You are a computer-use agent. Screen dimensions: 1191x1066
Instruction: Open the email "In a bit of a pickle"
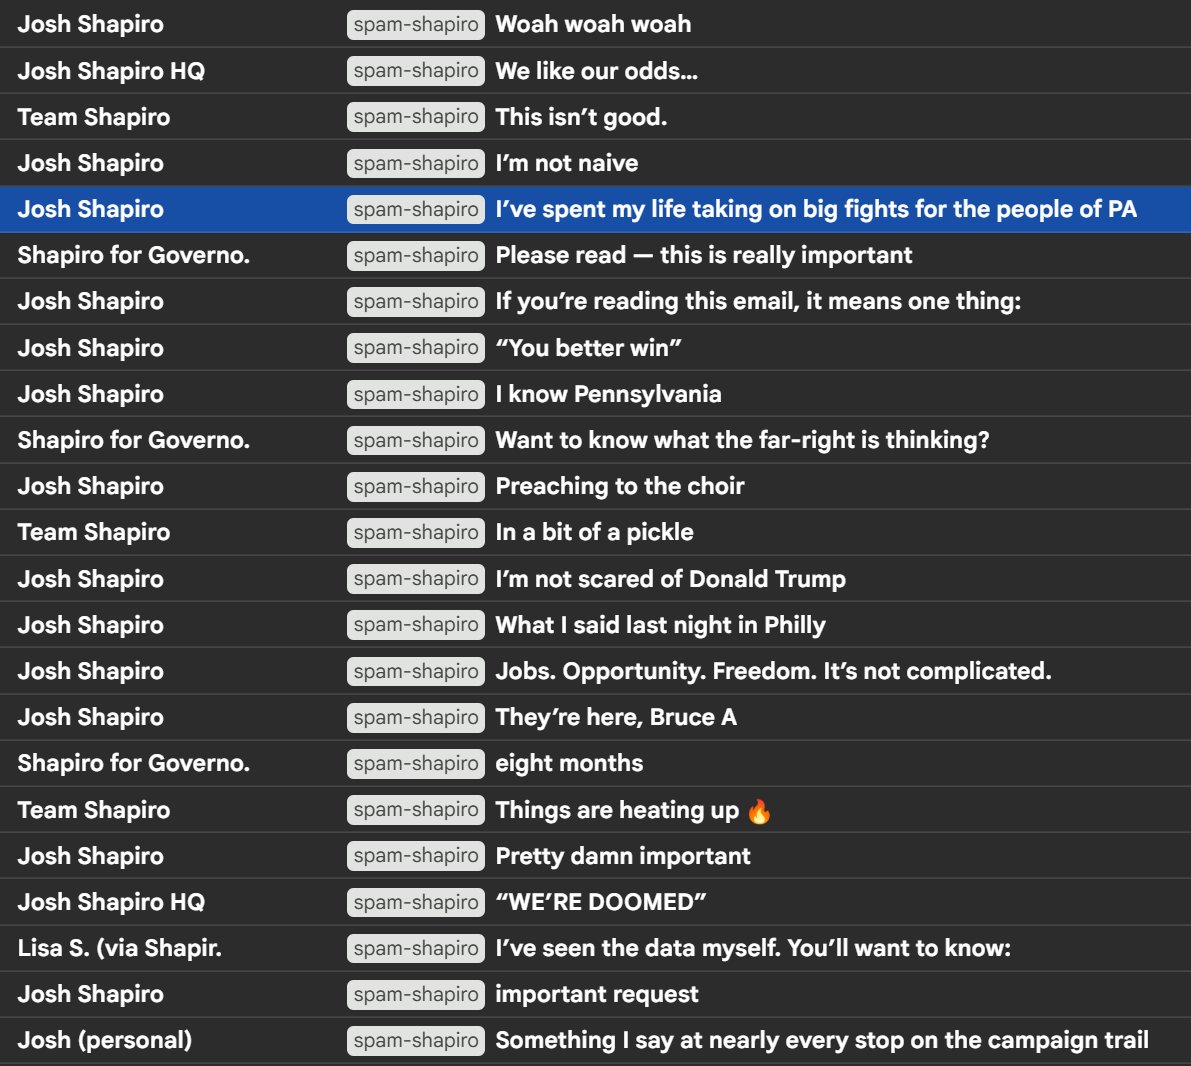pos(594,532)
